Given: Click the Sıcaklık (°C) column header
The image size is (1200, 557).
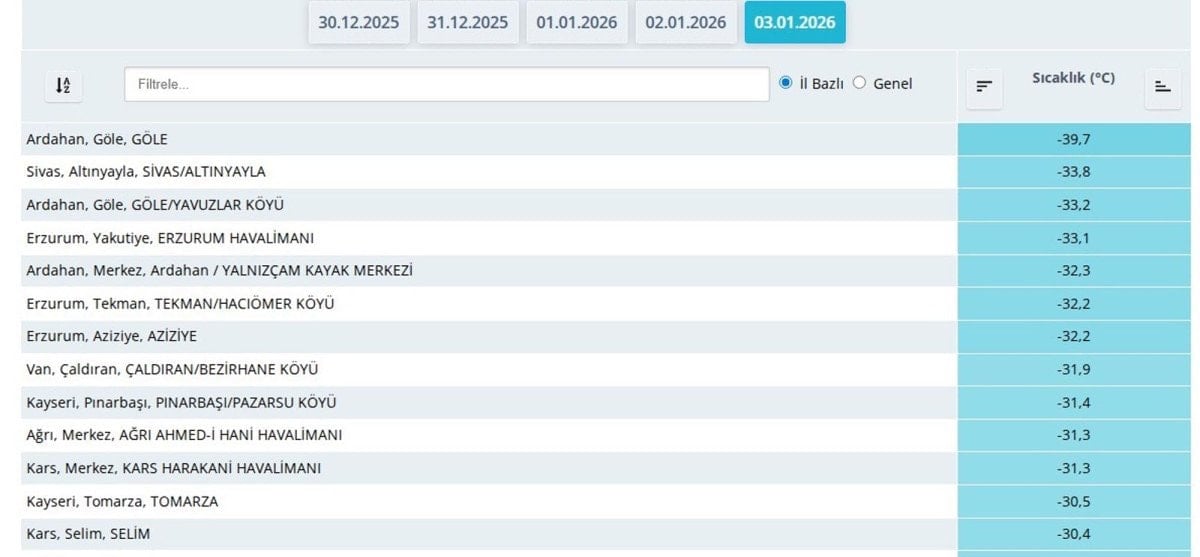Looking at the screenshot, I should pyautogui.click(x=1073, y=78).
